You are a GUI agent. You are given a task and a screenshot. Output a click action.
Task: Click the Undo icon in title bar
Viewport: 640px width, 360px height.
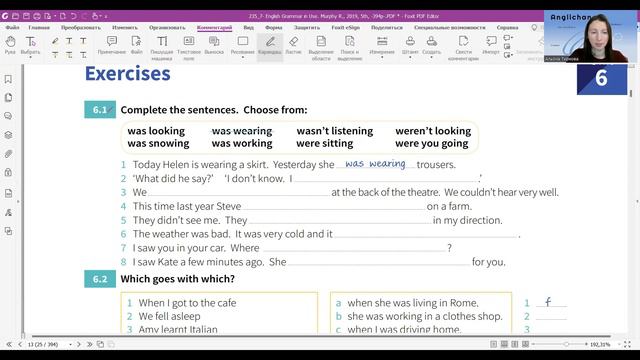click(x=73, y=16)
